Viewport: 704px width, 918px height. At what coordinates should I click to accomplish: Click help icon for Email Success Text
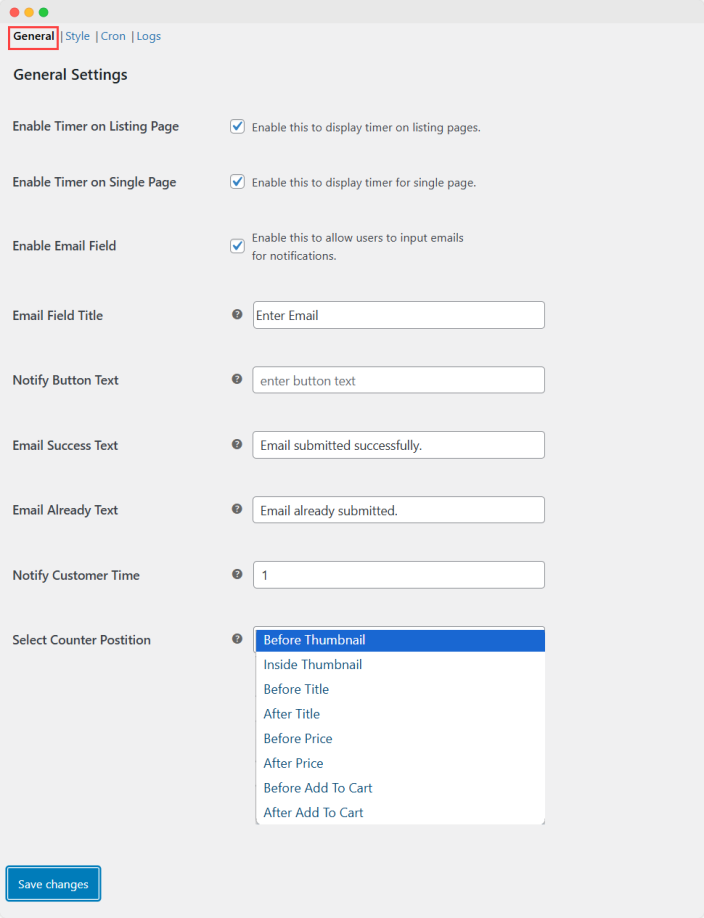click(237, 444)
